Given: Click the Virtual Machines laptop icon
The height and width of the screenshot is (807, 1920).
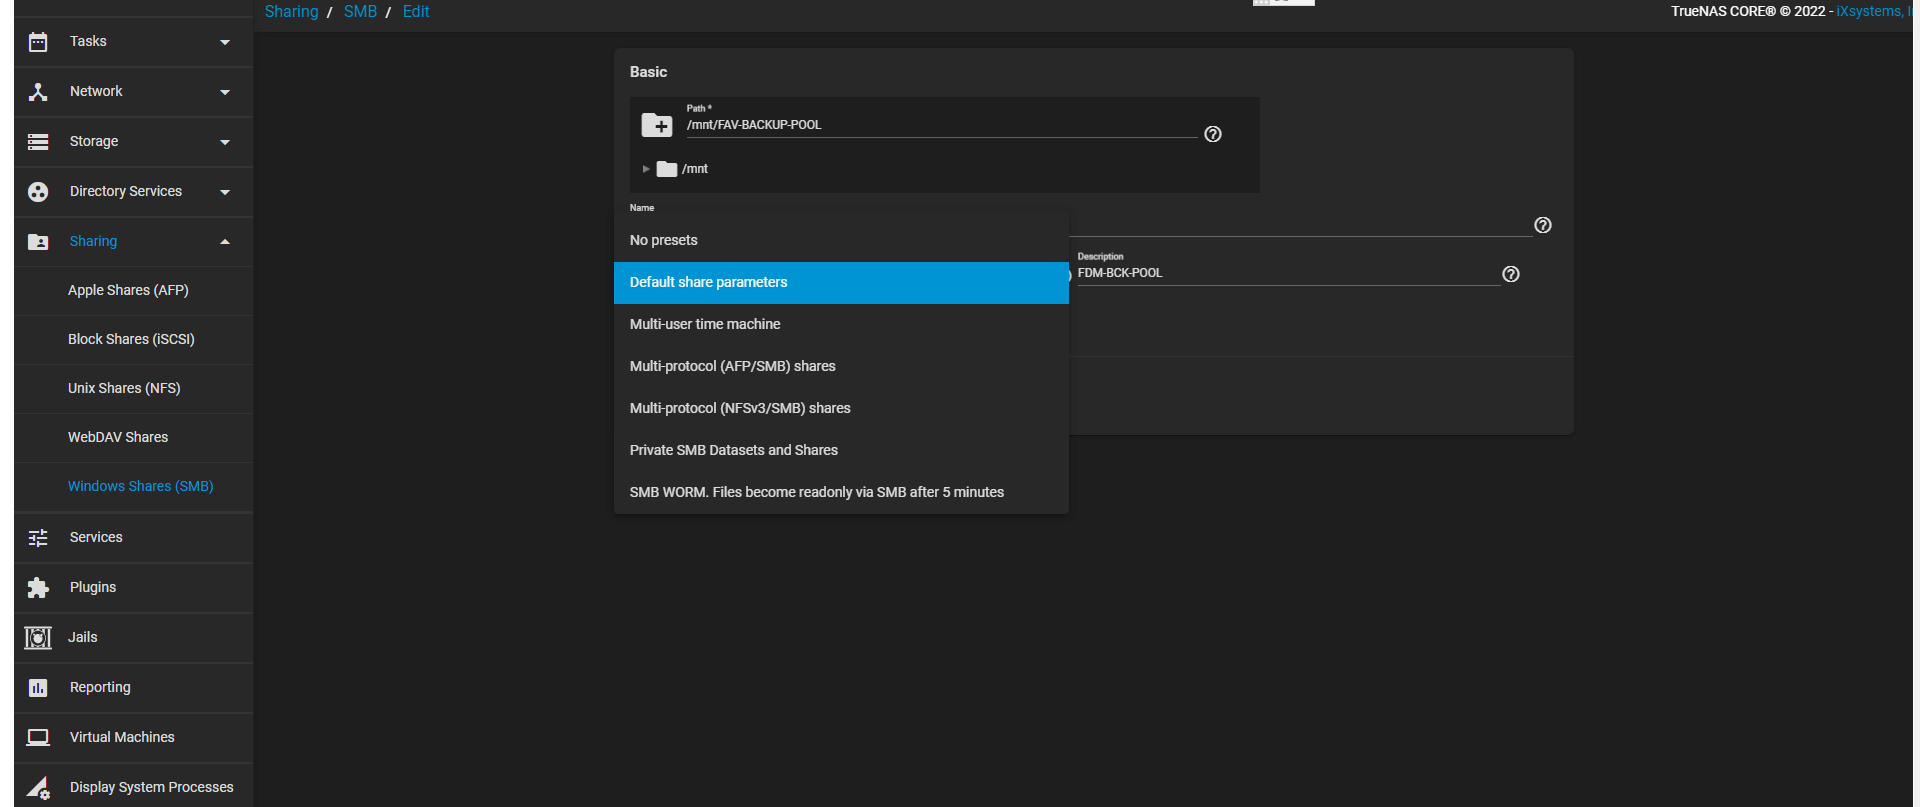Looking at the screenshot, I should 38,738.
